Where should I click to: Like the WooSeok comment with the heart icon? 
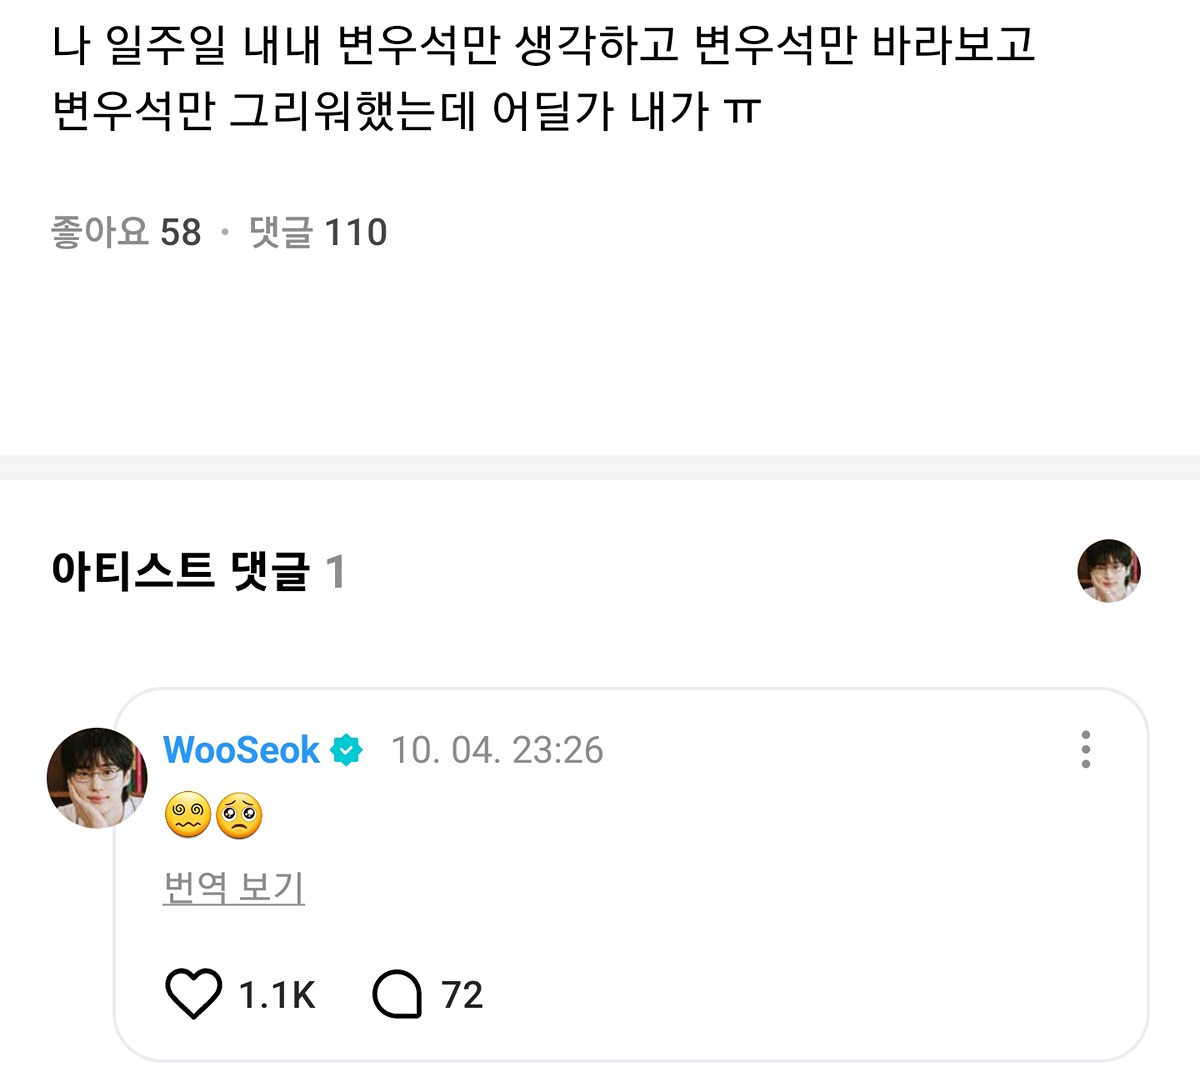pyautogui.click(x=192, y=995)
